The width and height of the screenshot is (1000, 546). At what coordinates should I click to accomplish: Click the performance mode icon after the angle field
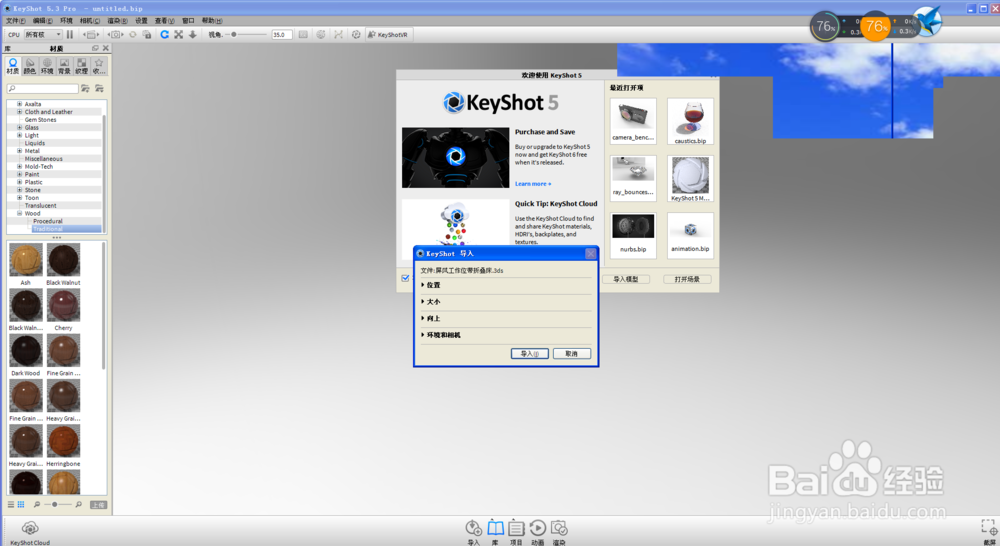pyautogui.click(x=303, y=34)
